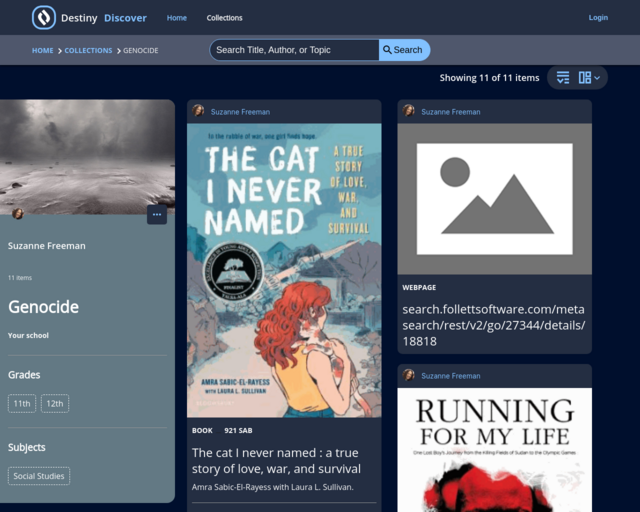This screenshot has width=640, height=512.
Task: Click Suzanne Freeman link on the webpage card
Action: 451,112
